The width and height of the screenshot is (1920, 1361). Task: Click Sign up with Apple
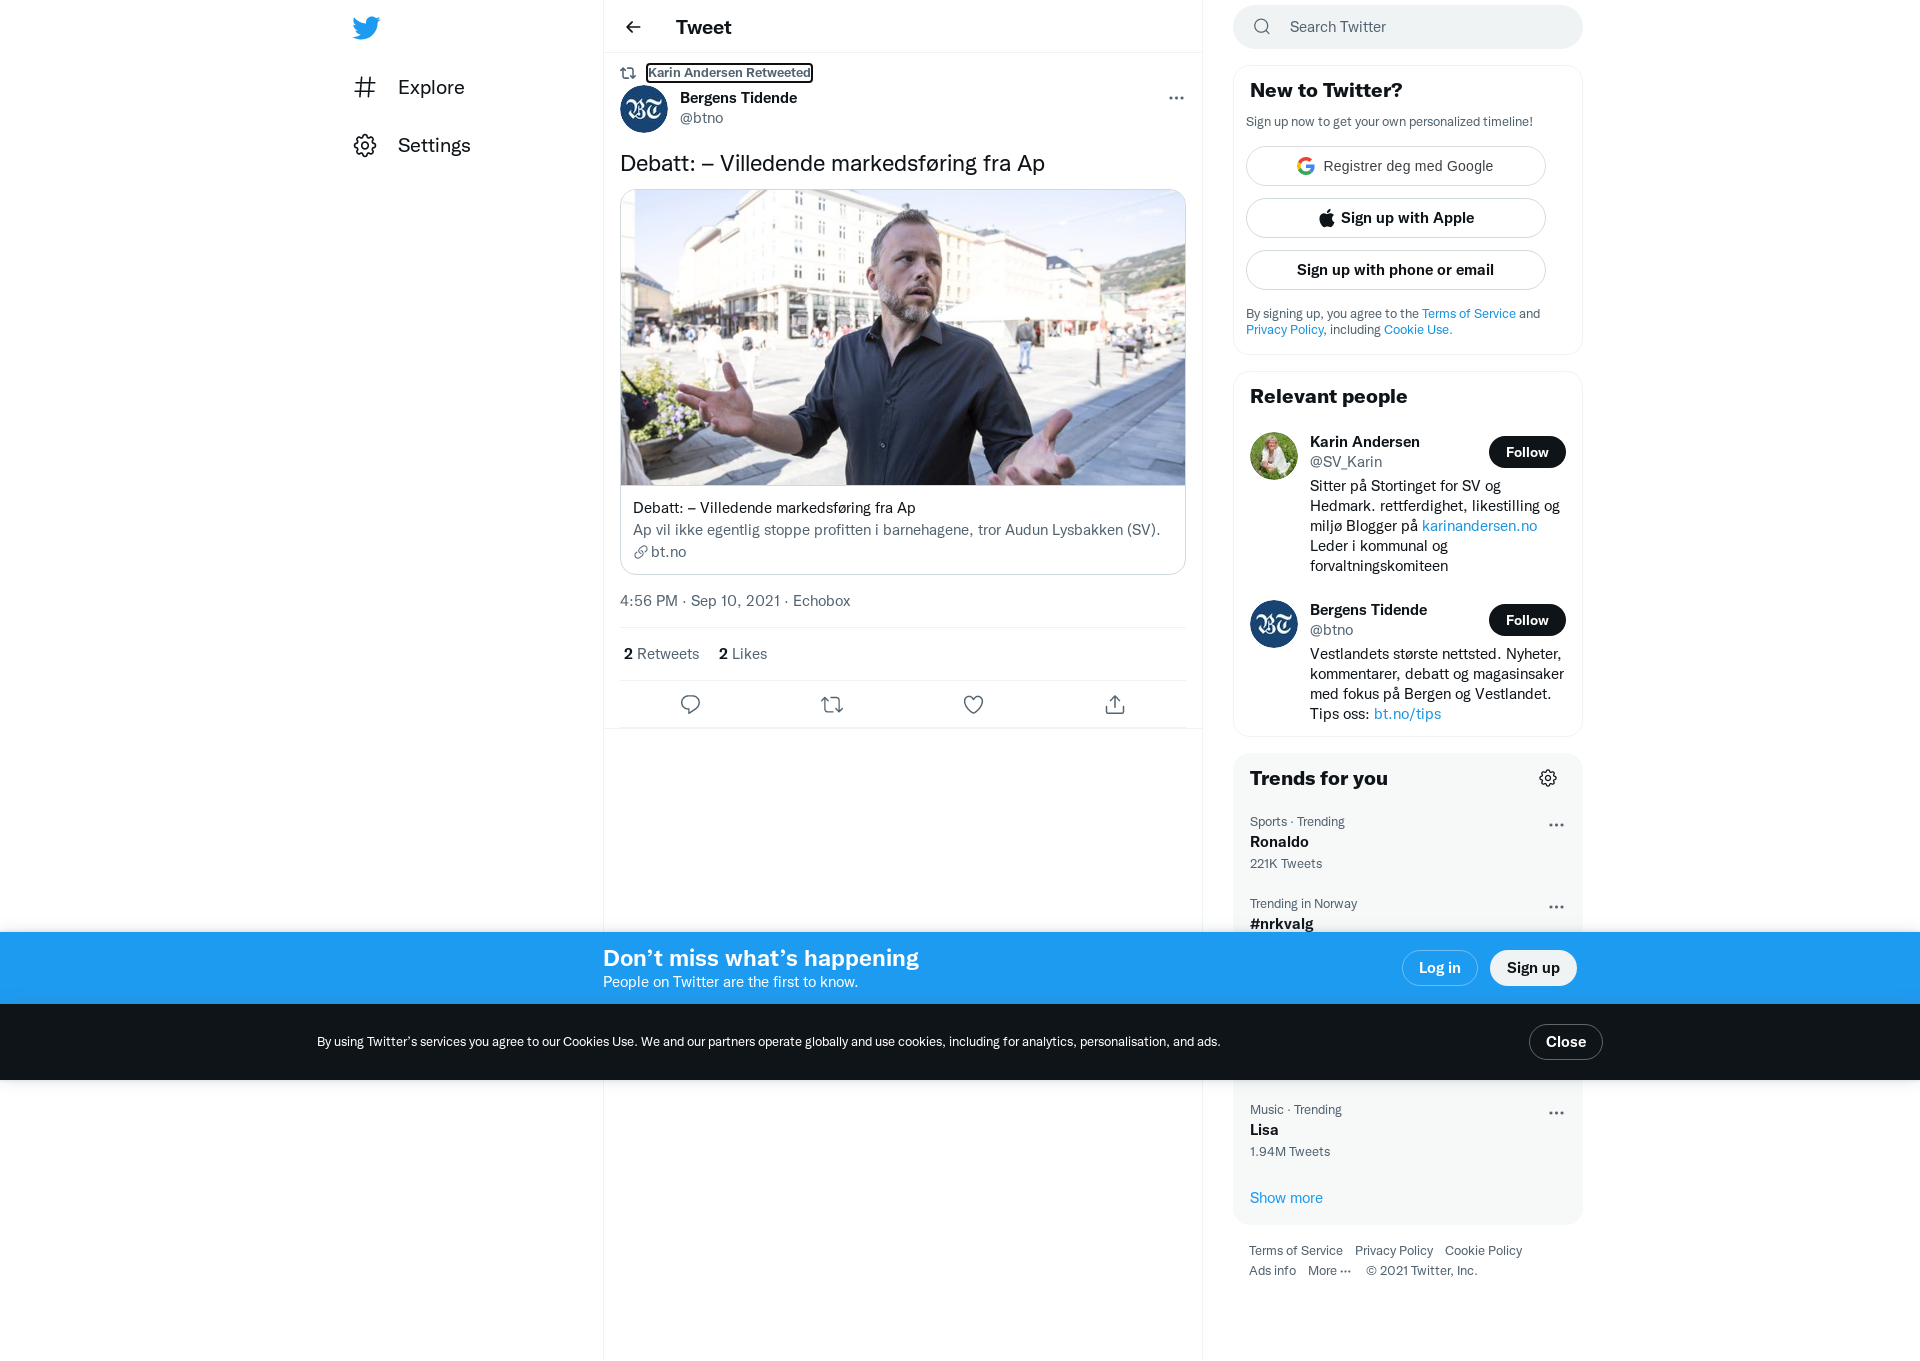(1396, 218)
